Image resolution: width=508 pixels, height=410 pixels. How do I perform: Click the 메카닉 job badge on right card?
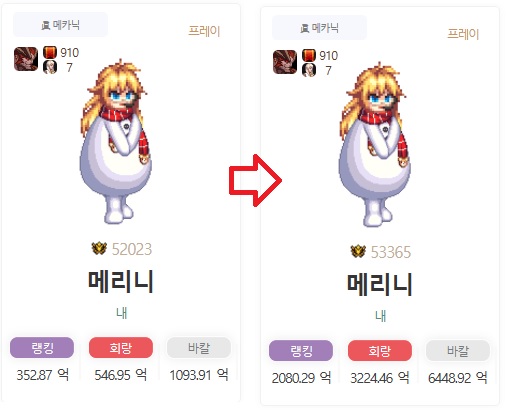(319, 28)
